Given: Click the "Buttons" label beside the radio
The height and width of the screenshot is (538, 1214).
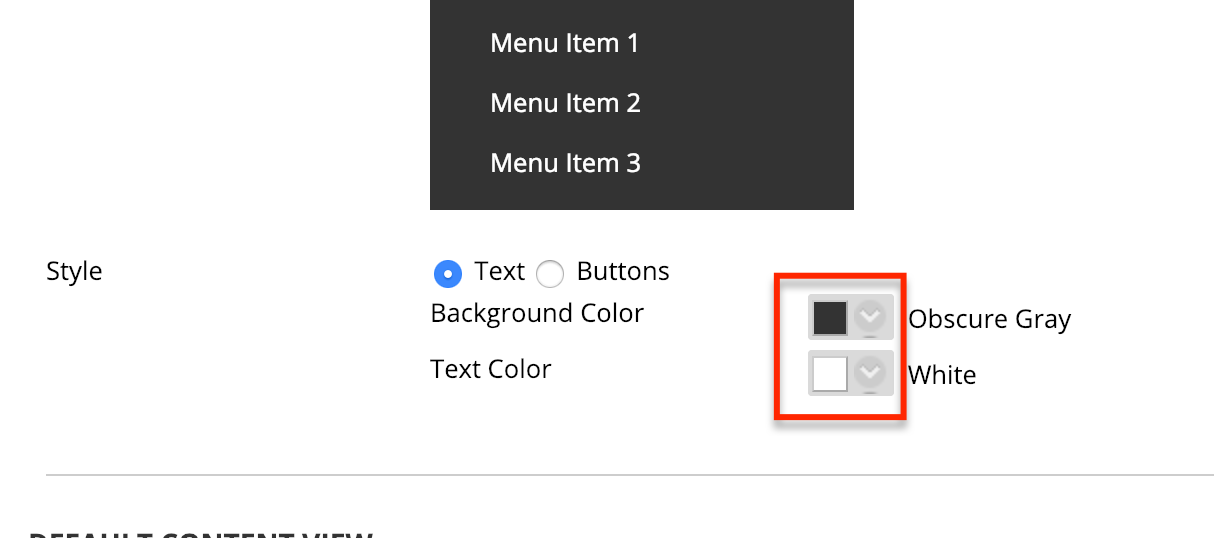Looking at the screenshot, I should pos(623,271).
